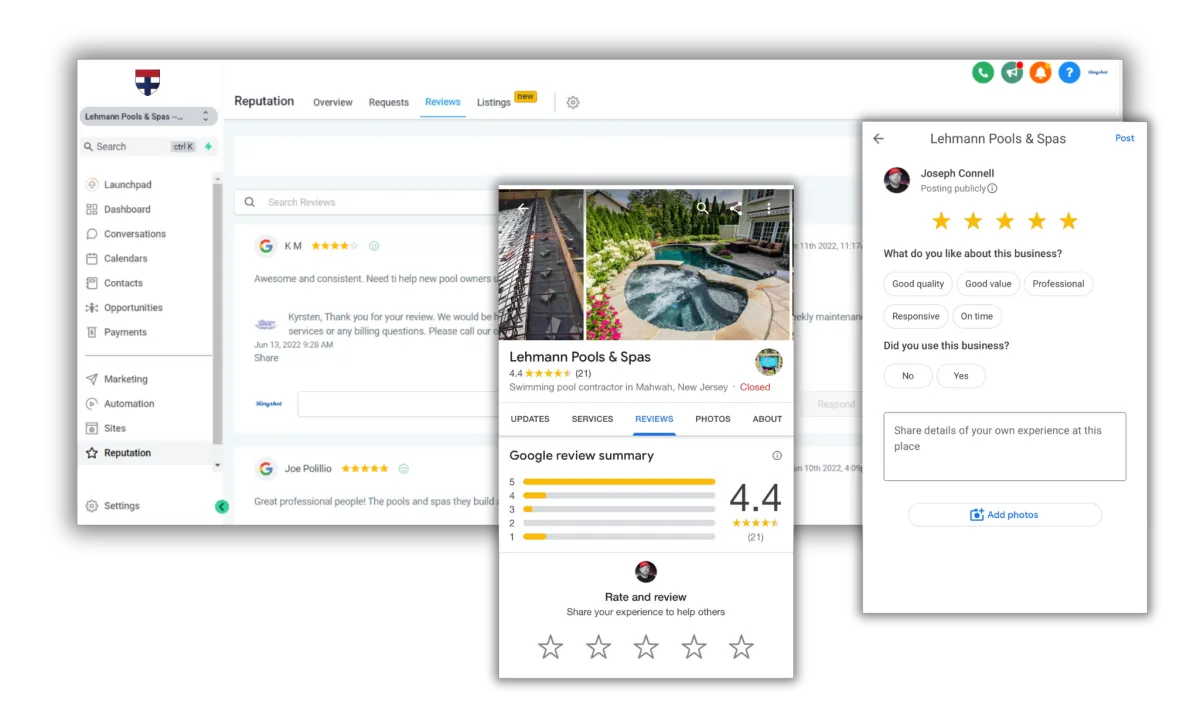This screenshot has width=1200, height=717.
Task: Switch to the Overview tab
Action: click(333, 102)
